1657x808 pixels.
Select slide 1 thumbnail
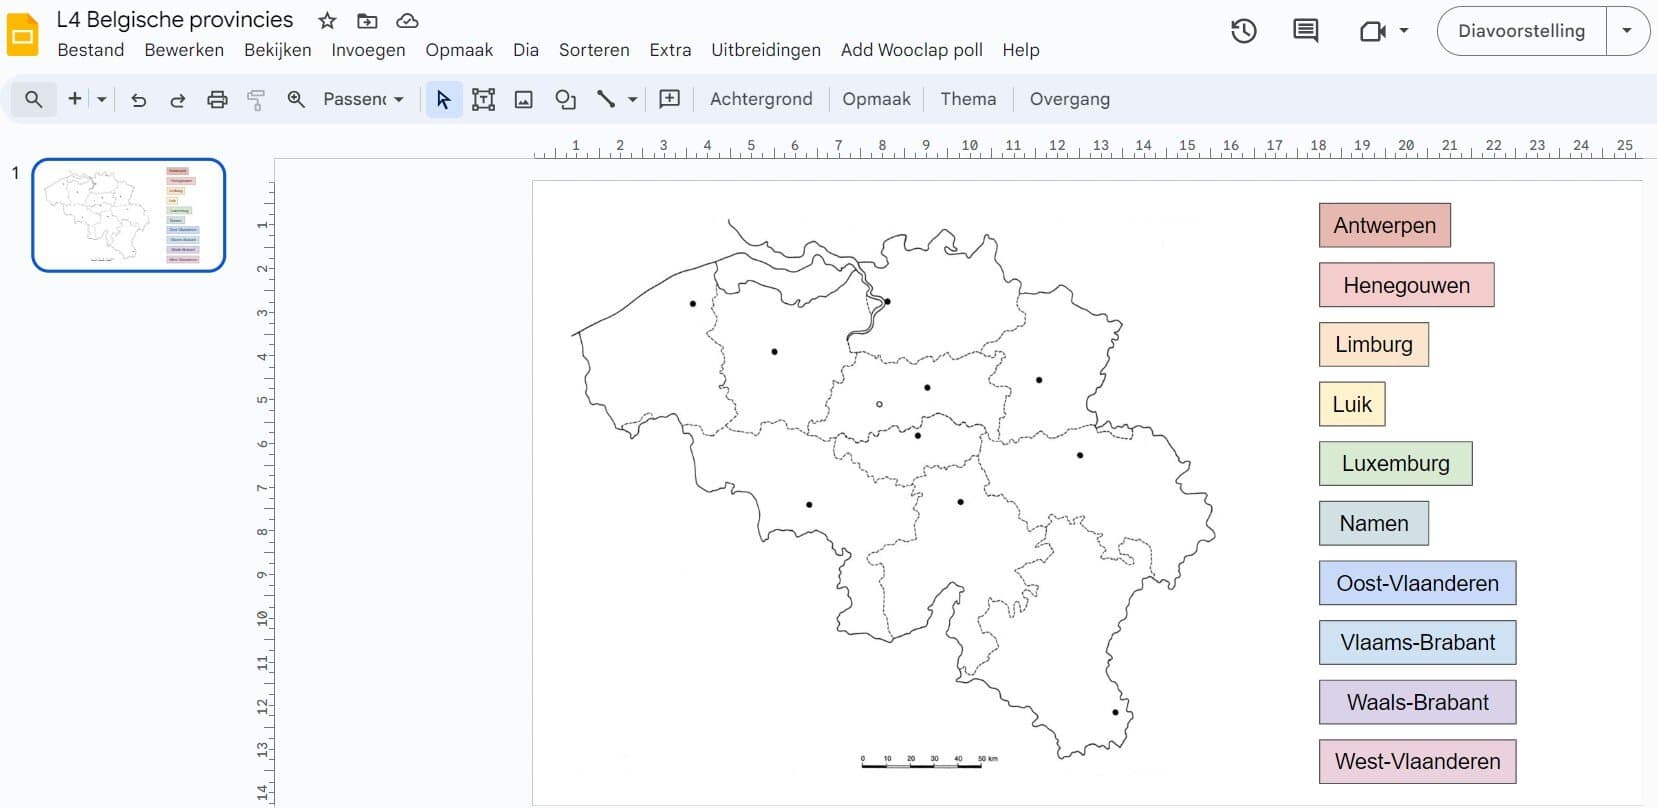(129, 215)
